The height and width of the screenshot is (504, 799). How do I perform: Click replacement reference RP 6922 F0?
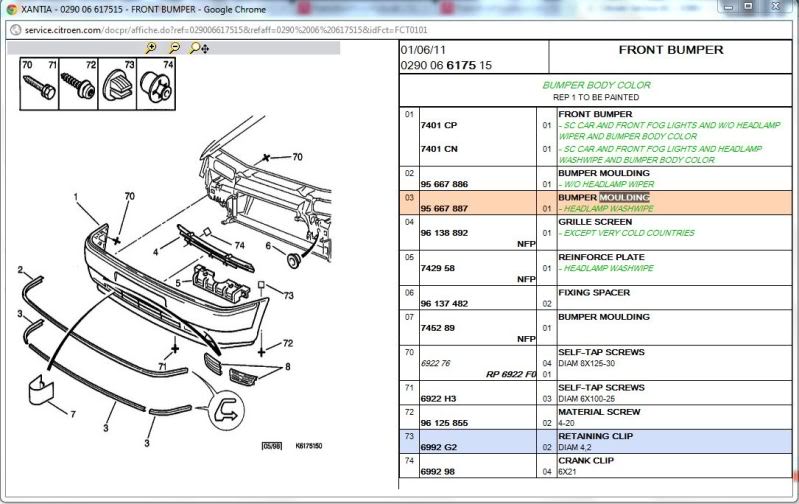pyautogui.click(x=511, y=375)
